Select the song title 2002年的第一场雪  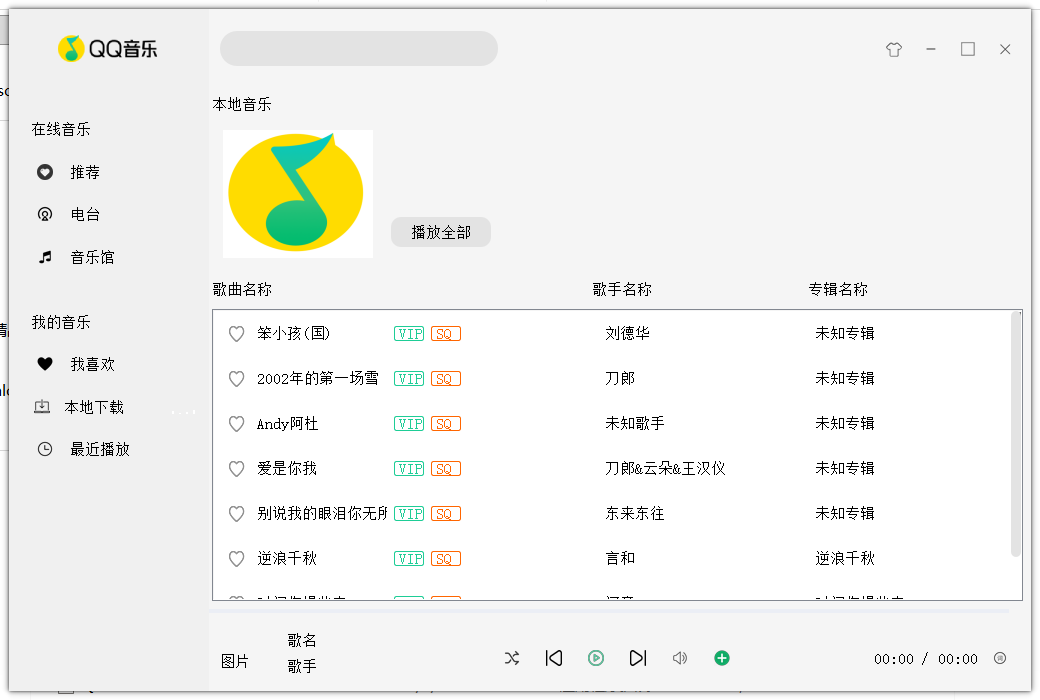coord(317,378)
